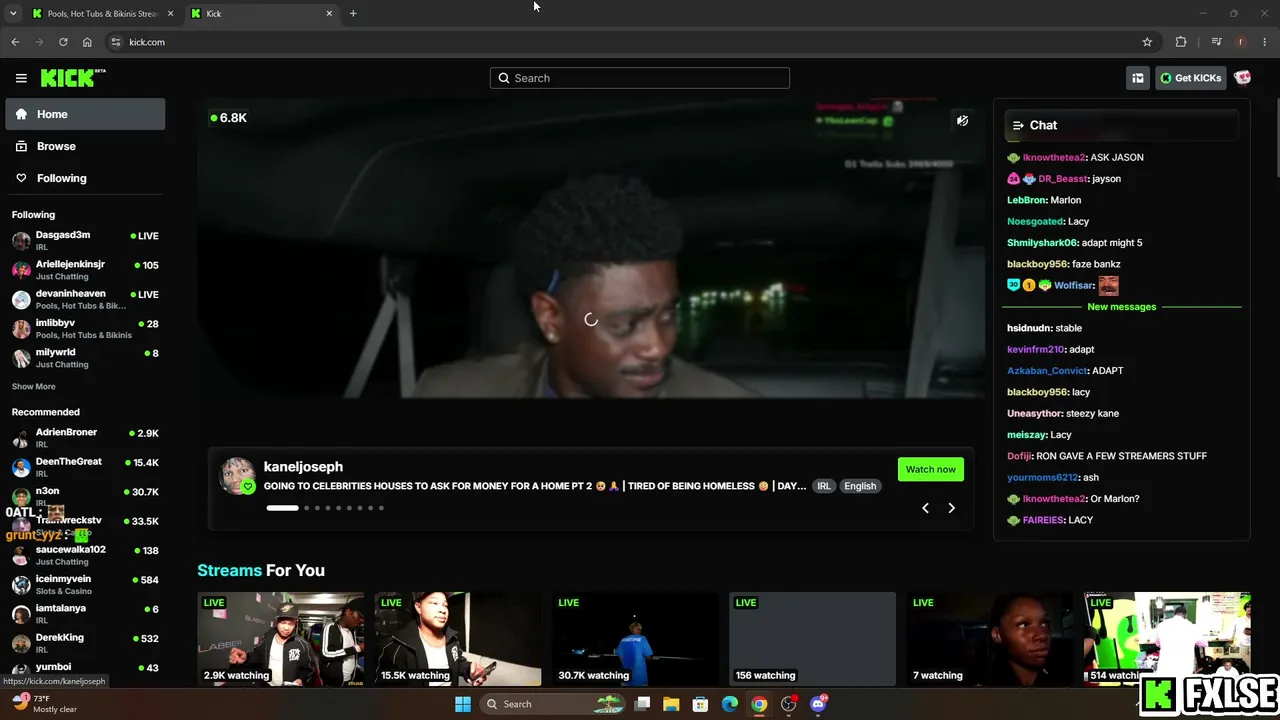Close the Pools, Hot Tubs & Bikinis tab

pyautogui.click(x=171, y=13)
